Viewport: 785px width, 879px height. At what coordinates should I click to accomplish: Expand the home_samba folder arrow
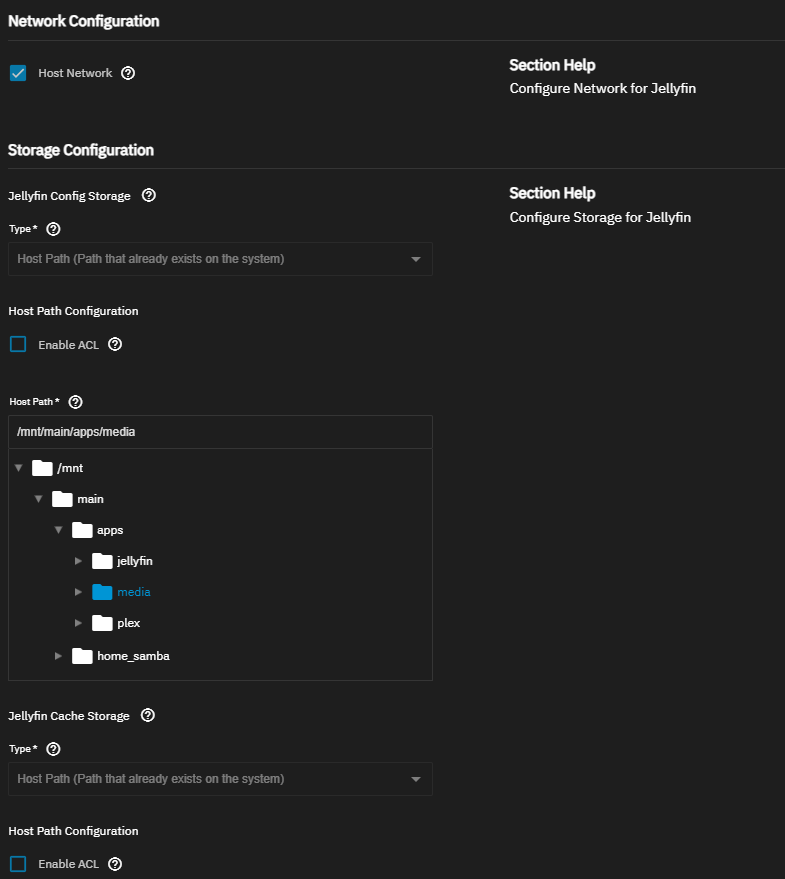tap(58, 656)
